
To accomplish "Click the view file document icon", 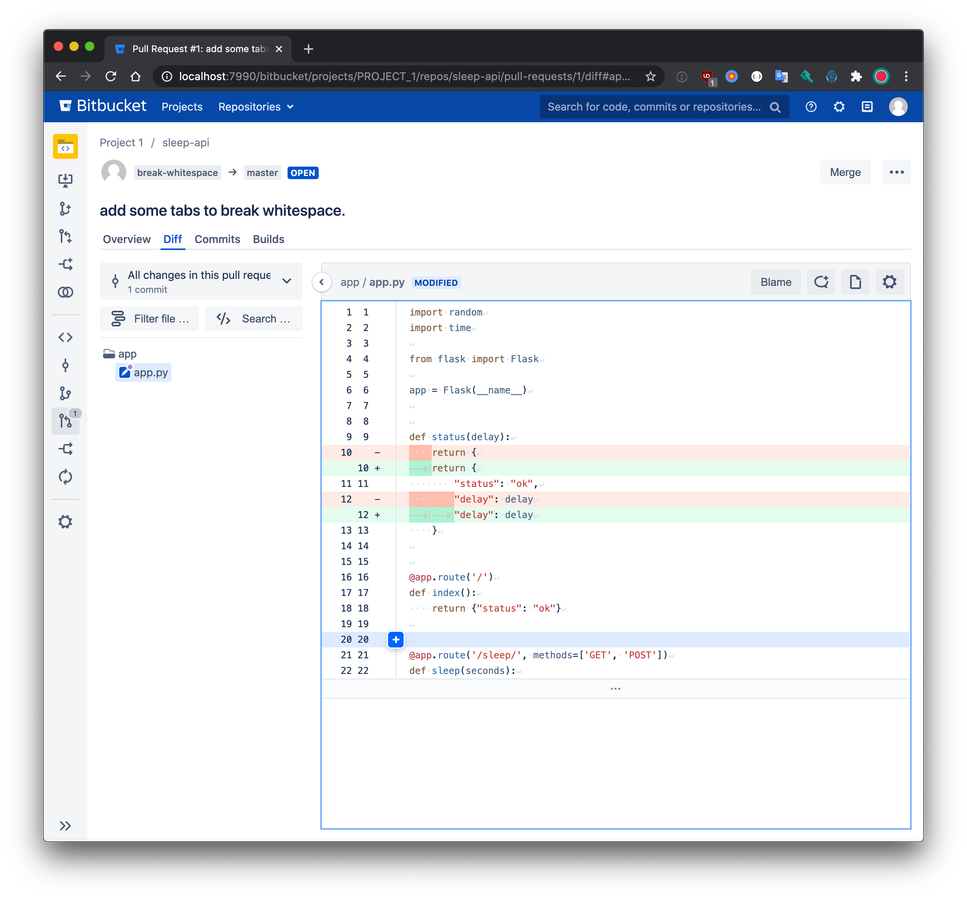I will click(x=855, y=282).
